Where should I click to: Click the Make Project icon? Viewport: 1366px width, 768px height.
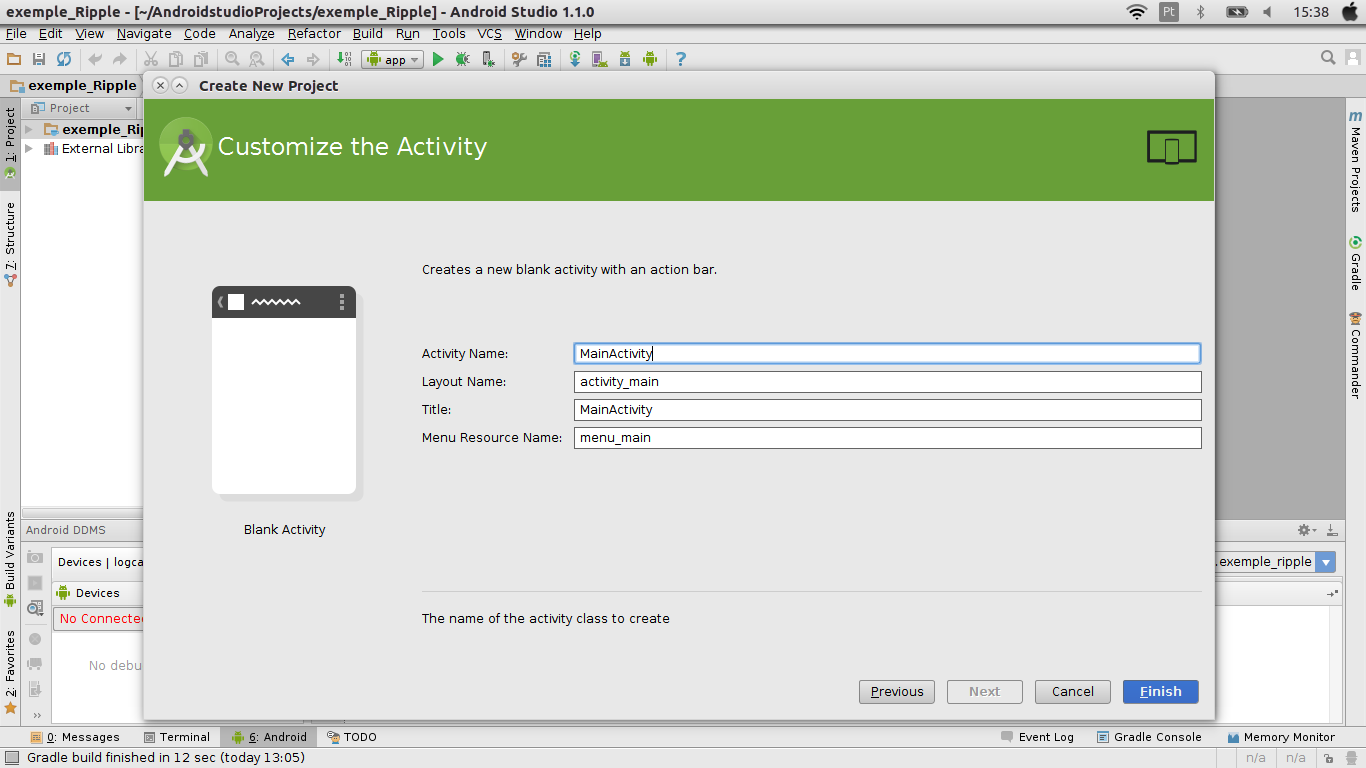(344, 59)
